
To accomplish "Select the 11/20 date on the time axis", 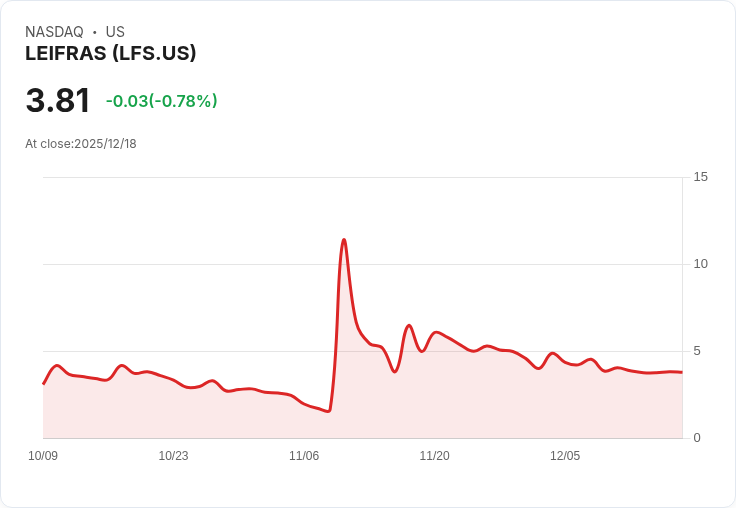I will click(434, 456).
